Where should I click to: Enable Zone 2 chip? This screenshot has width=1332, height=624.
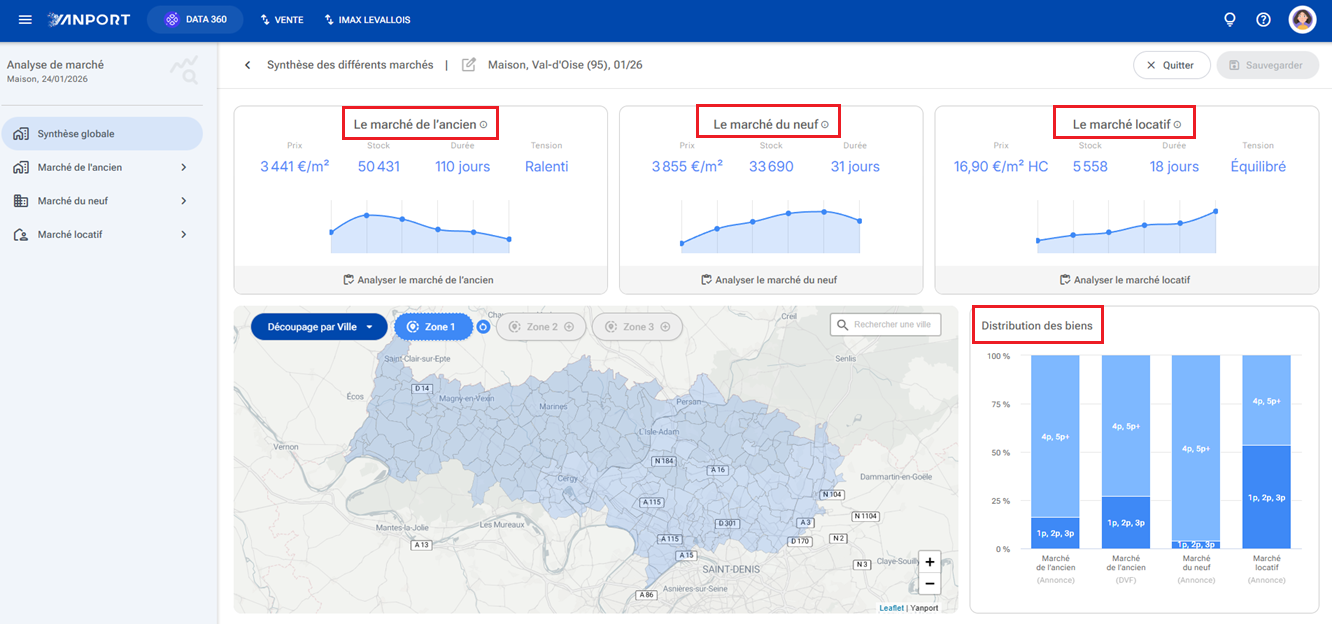tap(541, 327)
